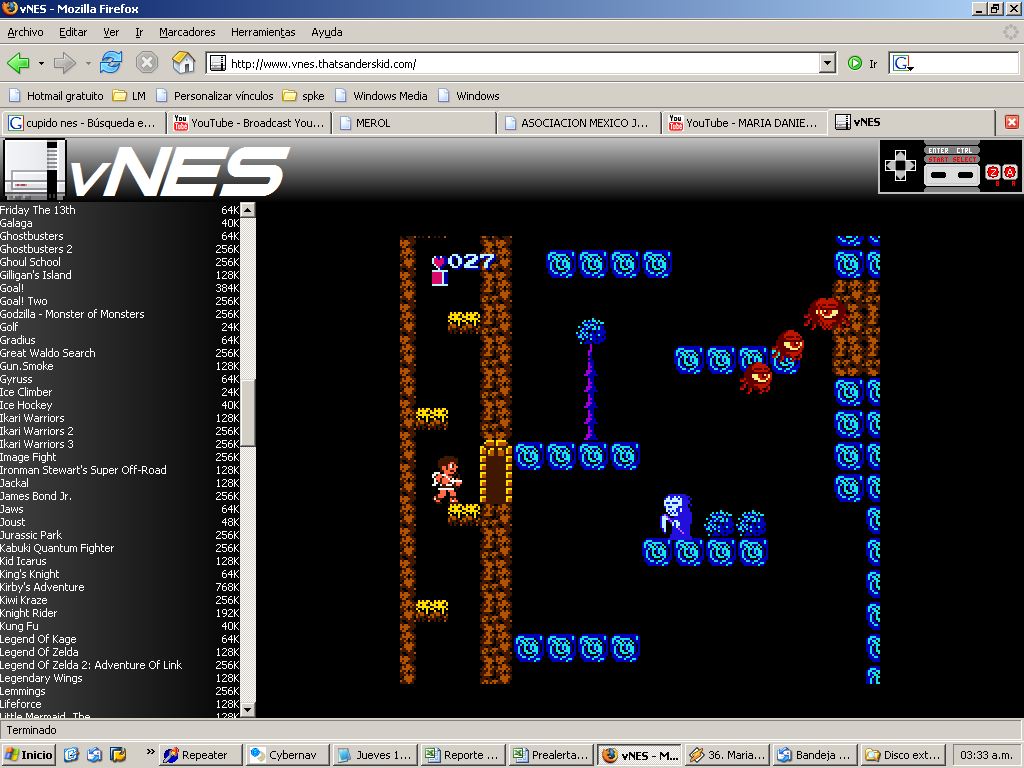Open the Ayuda menu
This screenshot has height=768, width=1024.
327,32
